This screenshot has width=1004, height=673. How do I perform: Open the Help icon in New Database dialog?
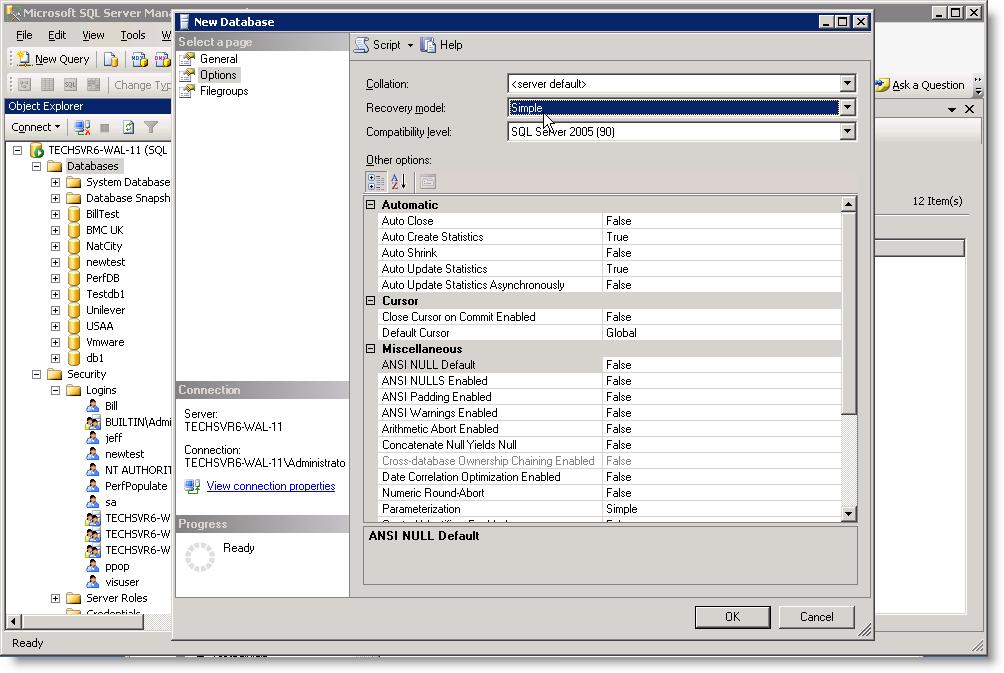[x=428, y=45]
